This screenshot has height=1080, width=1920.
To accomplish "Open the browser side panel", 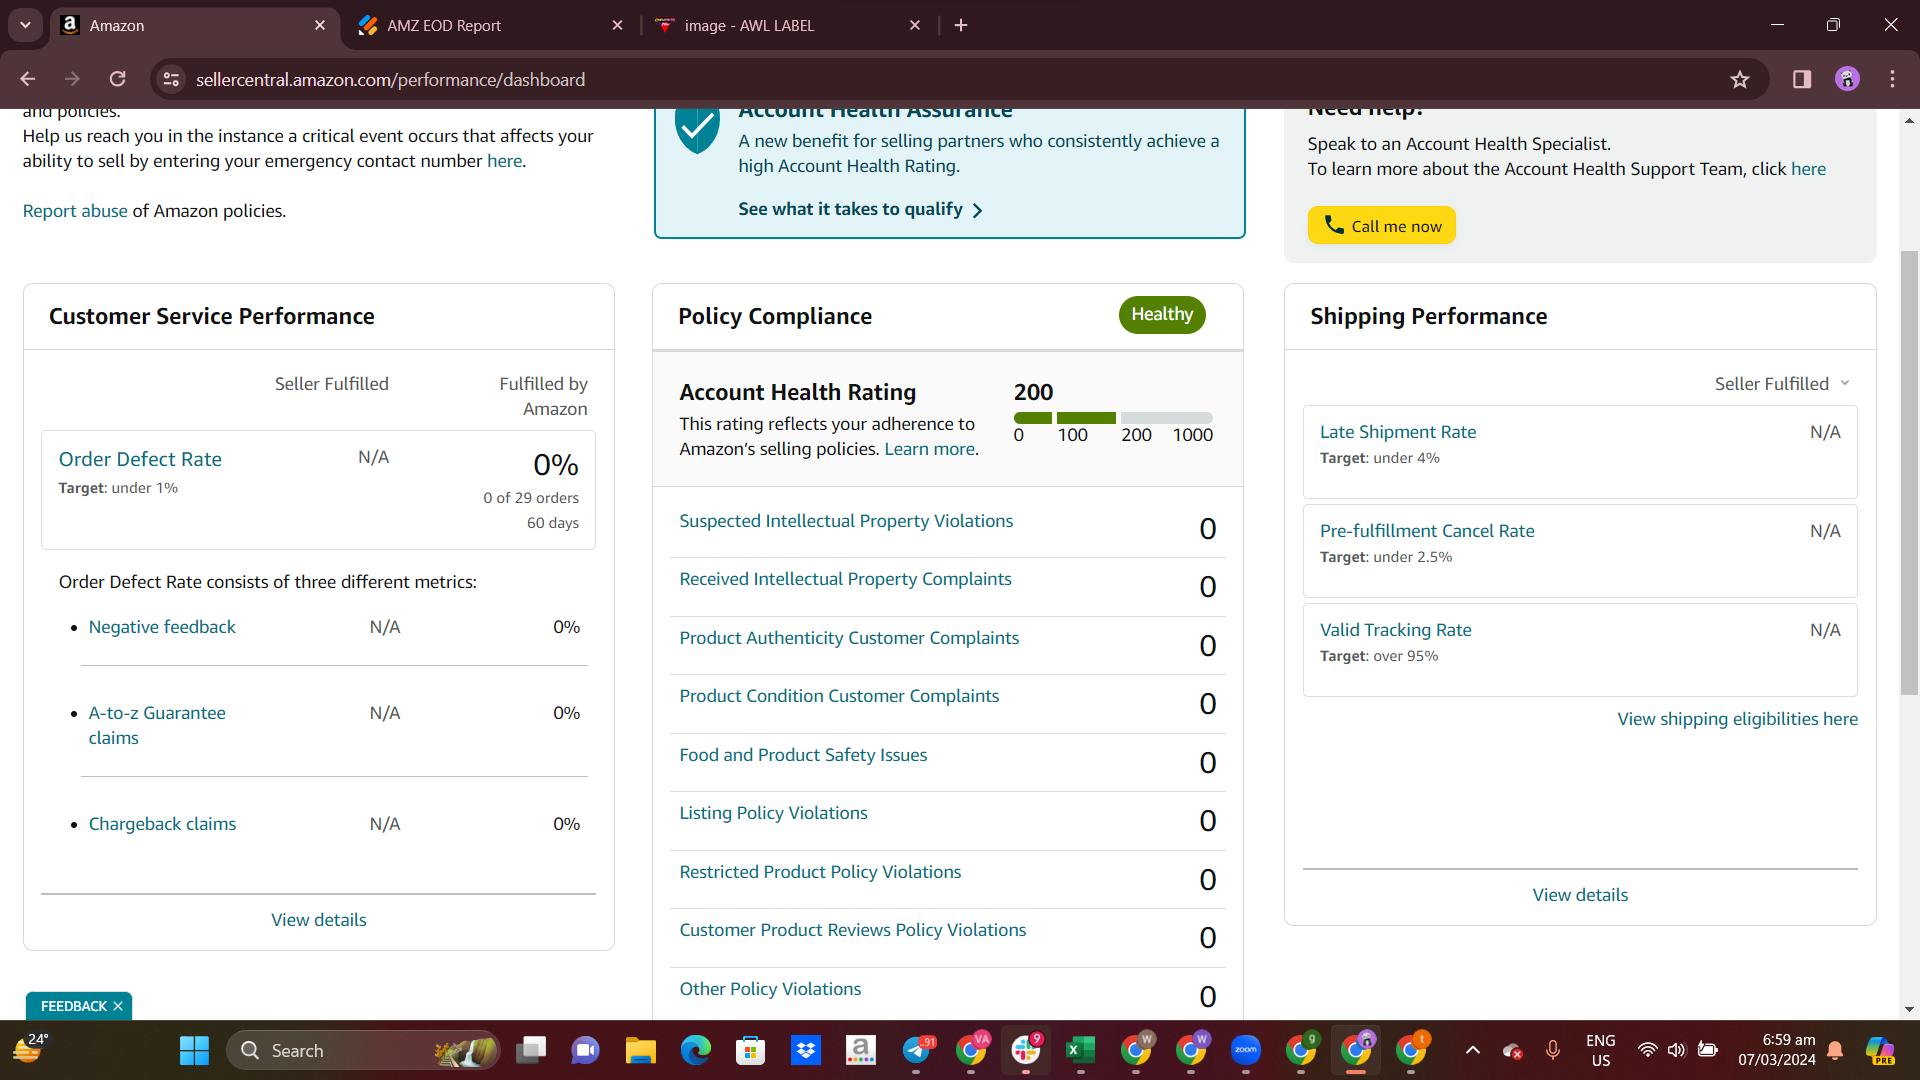I will pyautogui.click(x=1802, y=79).
